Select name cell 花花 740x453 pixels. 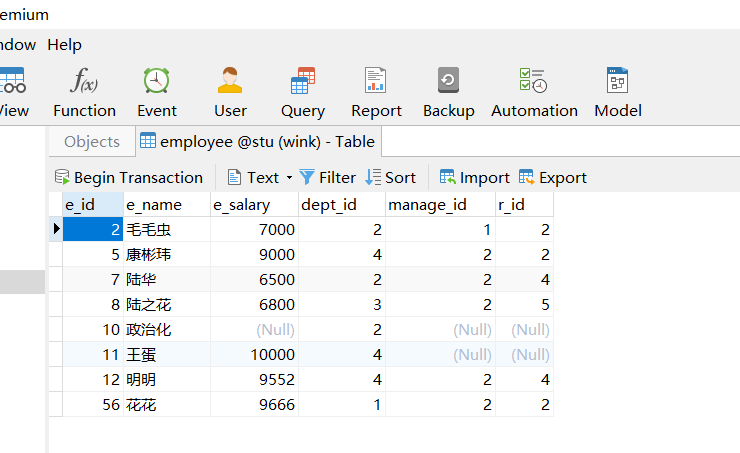167,404
